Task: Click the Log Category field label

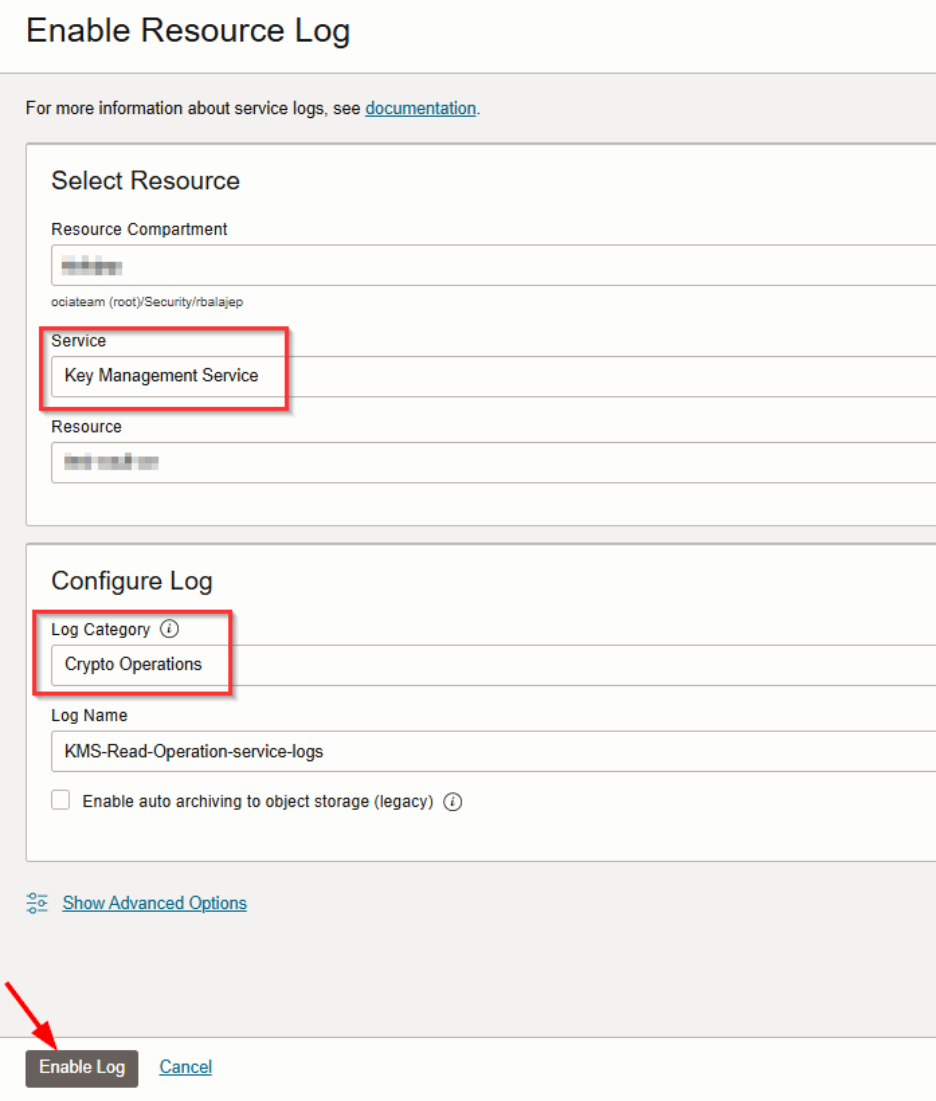Action: point(100,629)
